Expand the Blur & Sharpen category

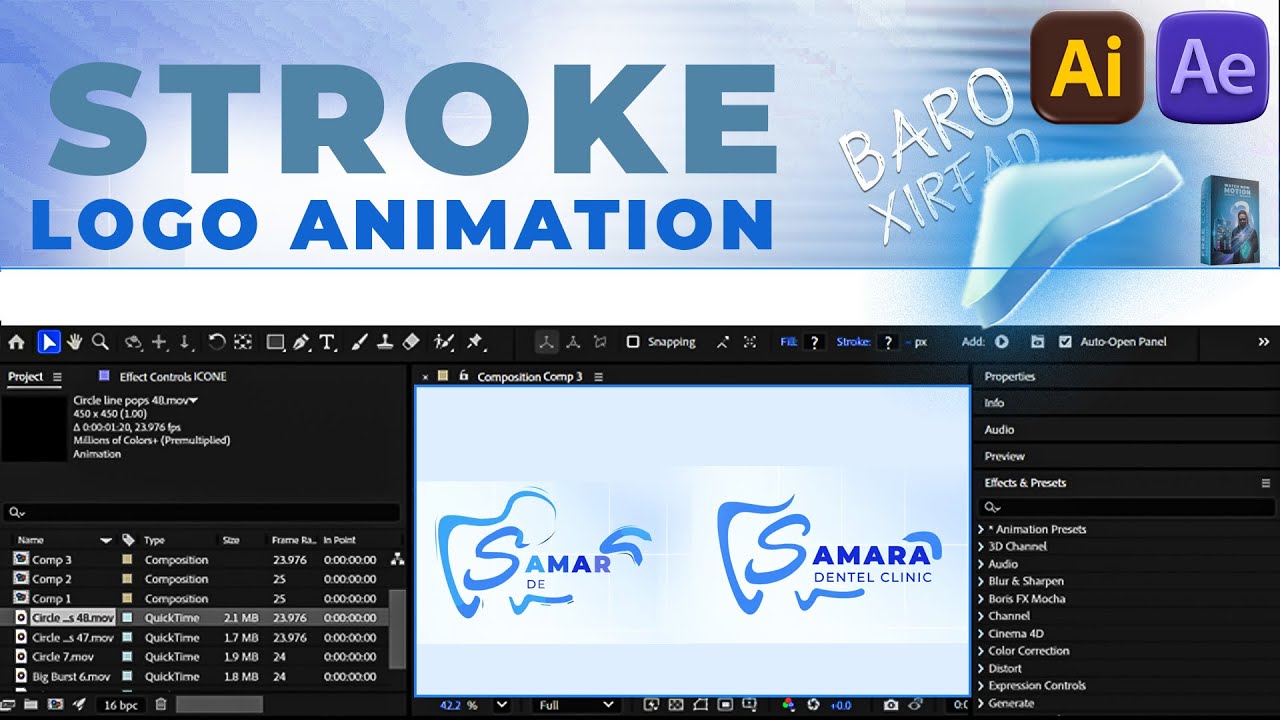click(981, 581)
